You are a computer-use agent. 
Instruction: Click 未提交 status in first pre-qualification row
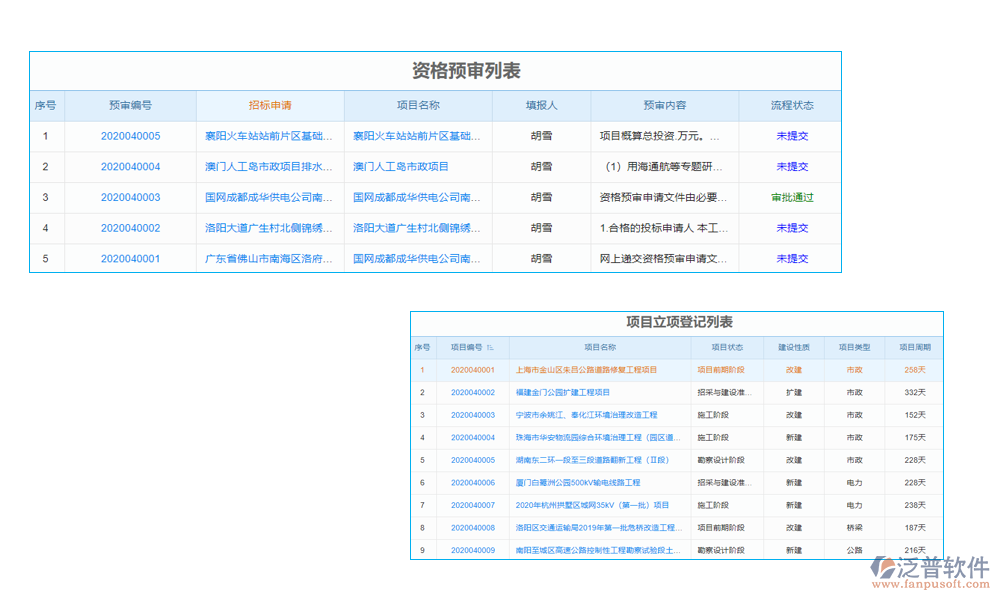point(789,136)
